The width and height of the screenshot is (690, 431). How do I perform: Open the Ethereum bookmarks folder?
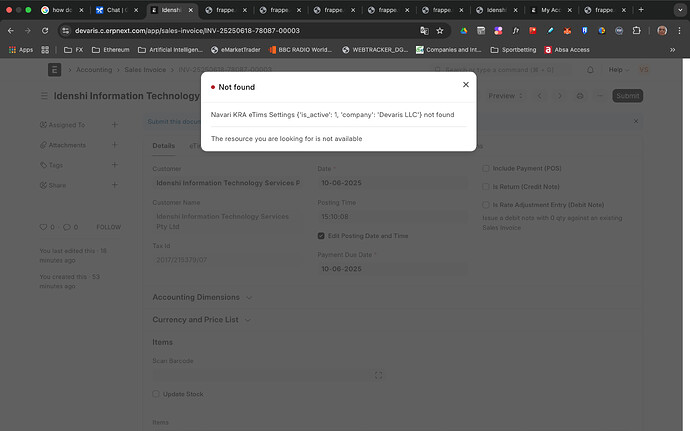click(110, 50)
